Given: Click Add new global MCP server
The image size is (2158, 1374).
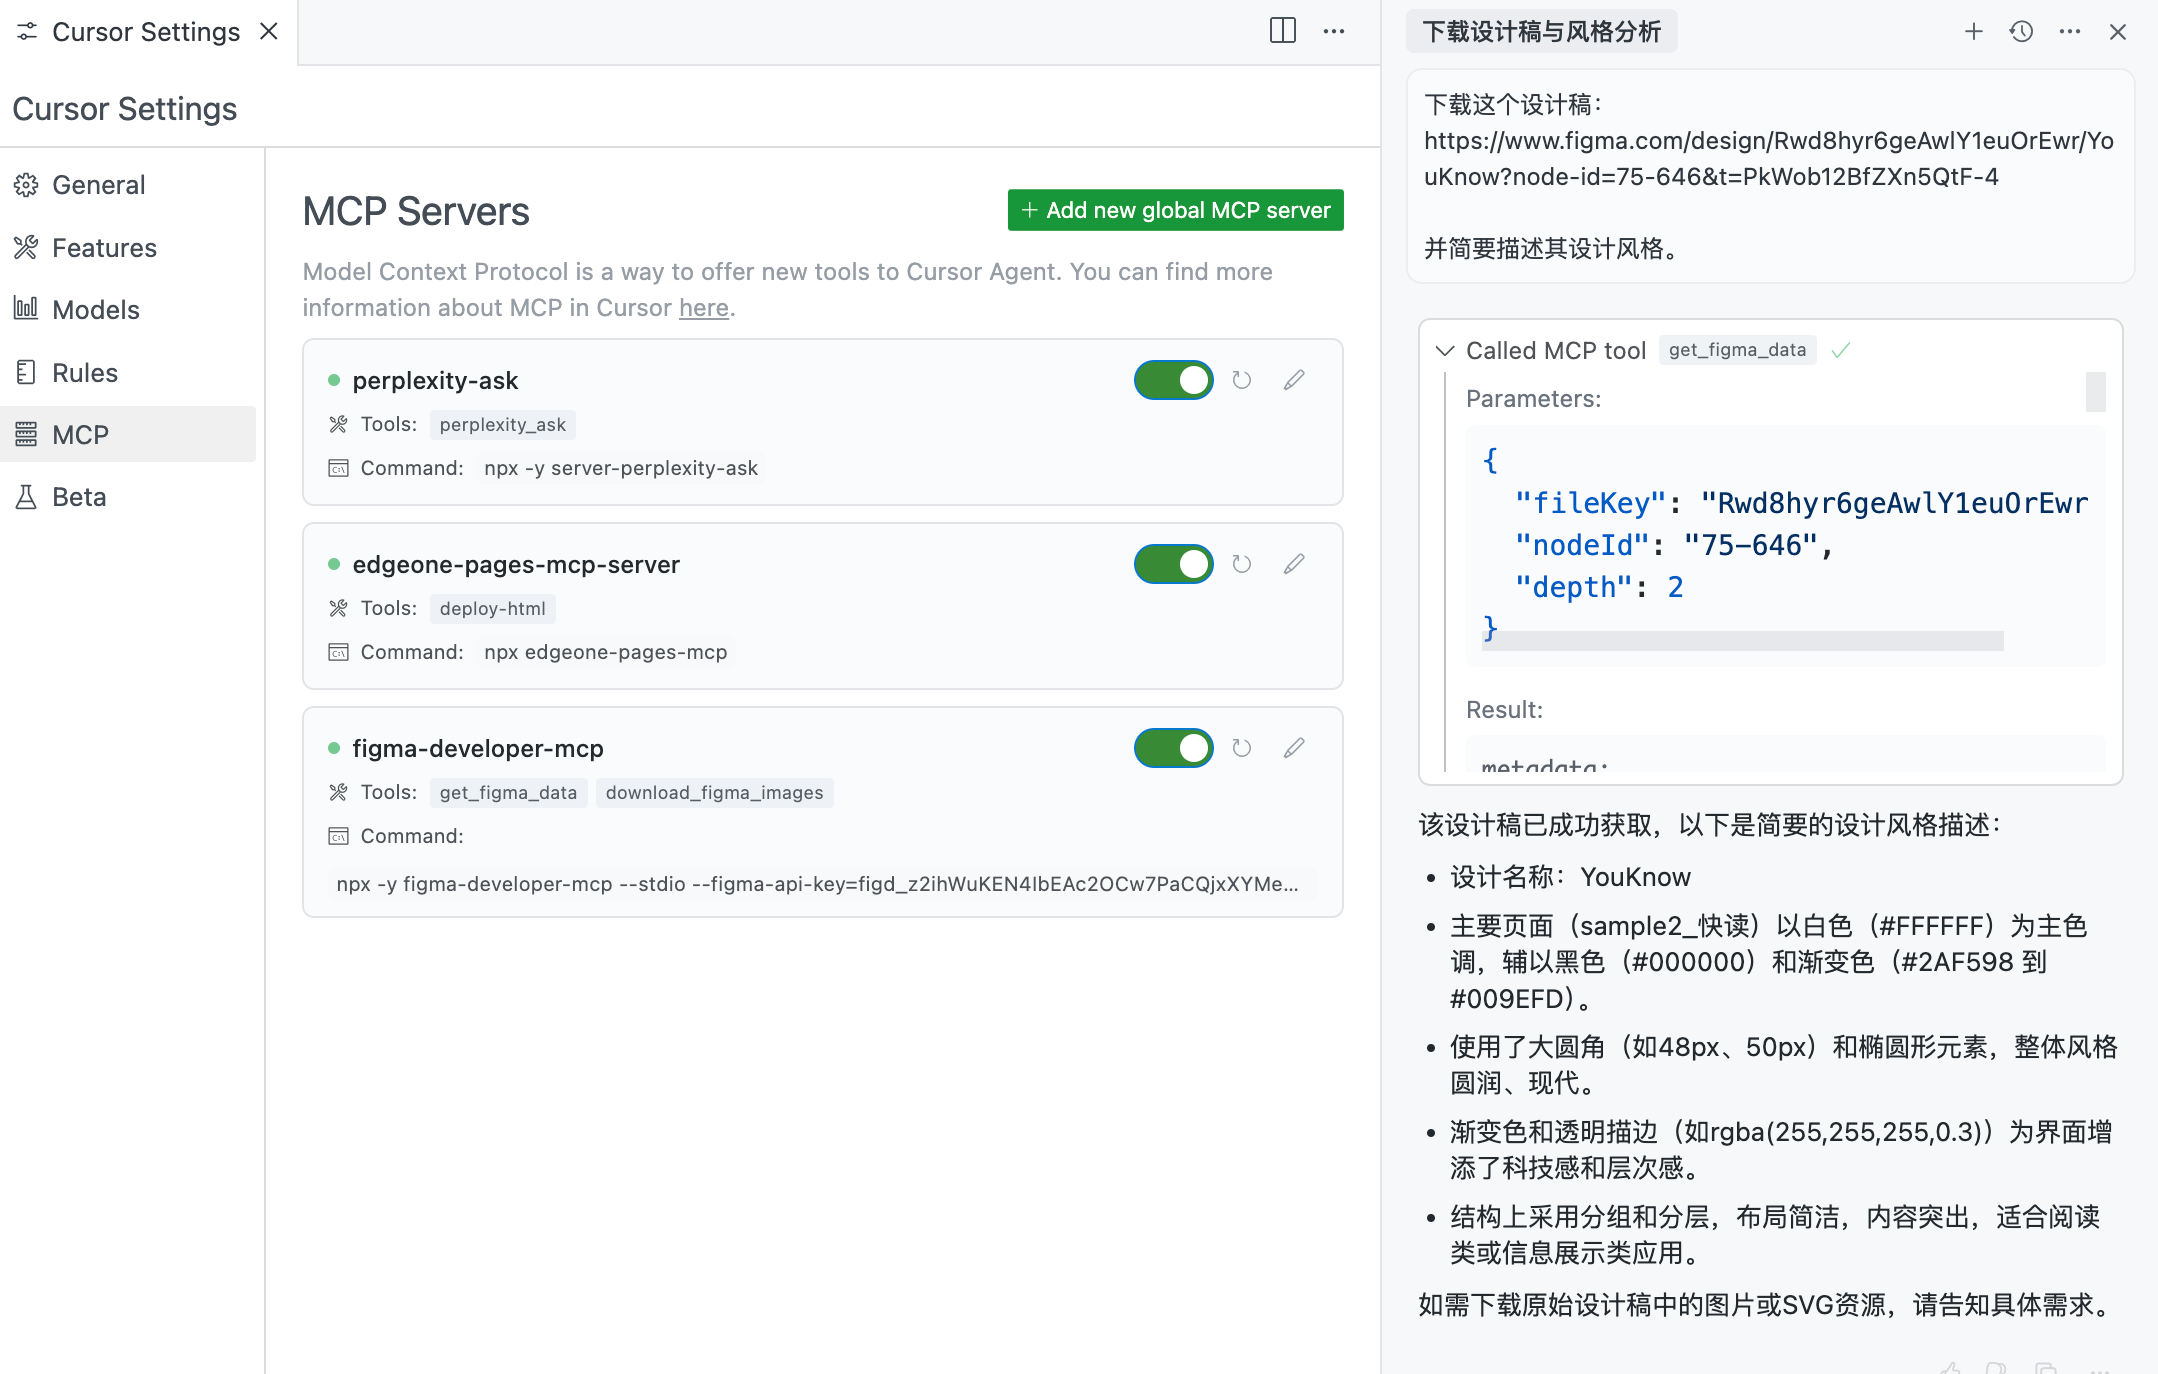Looking at the screenshot, I should (1175, 210).
